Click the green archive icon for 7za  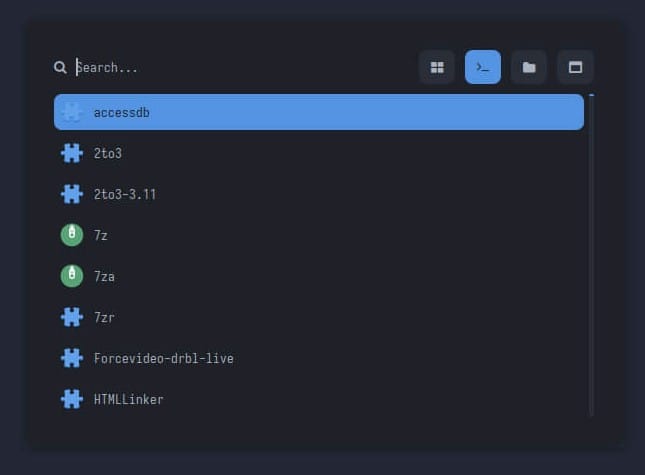tap(72, 276)
